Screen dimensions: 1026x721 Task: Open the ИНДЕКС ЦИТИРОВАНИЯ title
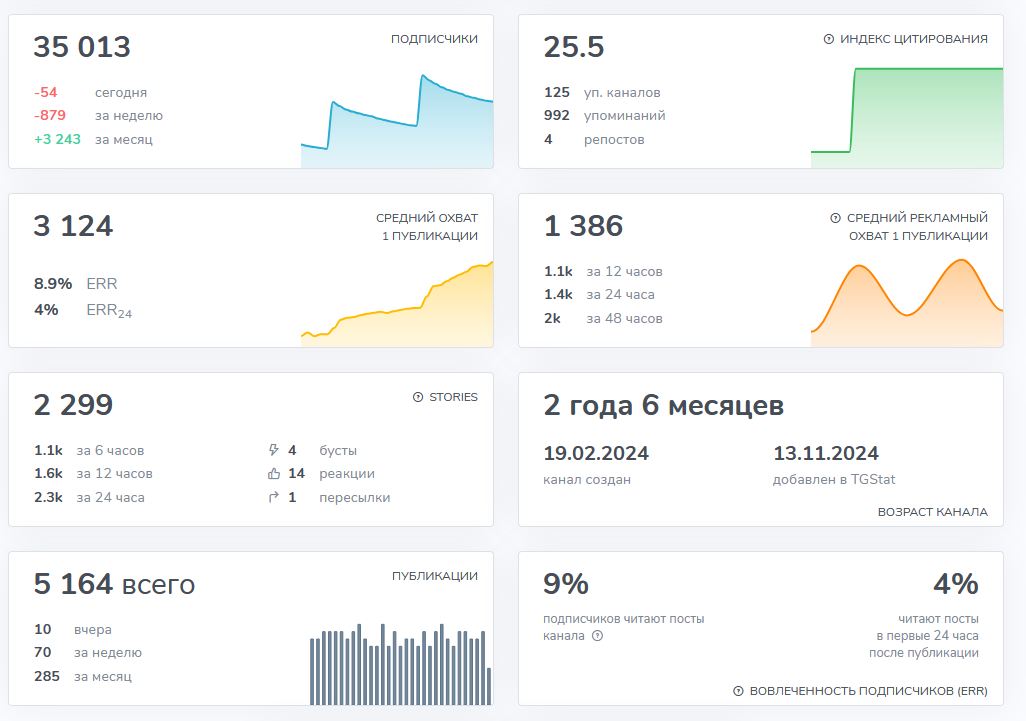914,39
